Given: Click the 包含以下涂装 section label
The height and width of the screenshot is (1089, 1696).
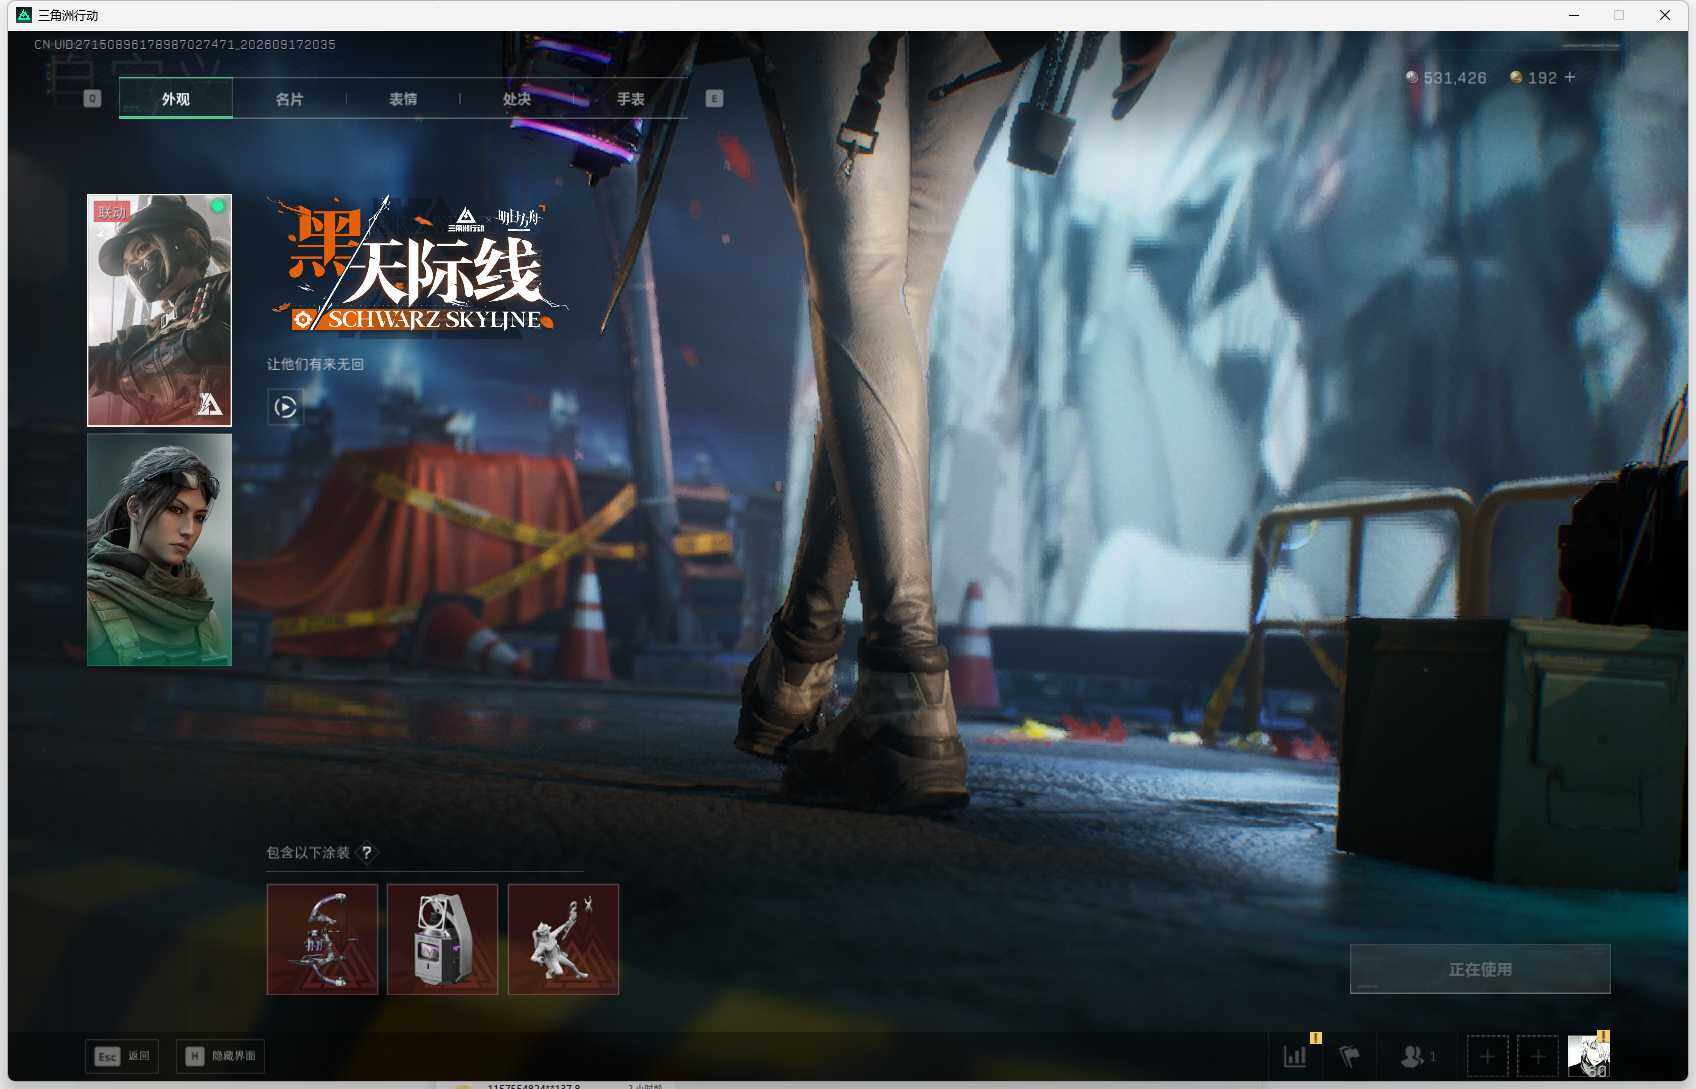Looking at the screenshot, I should 308,852.
